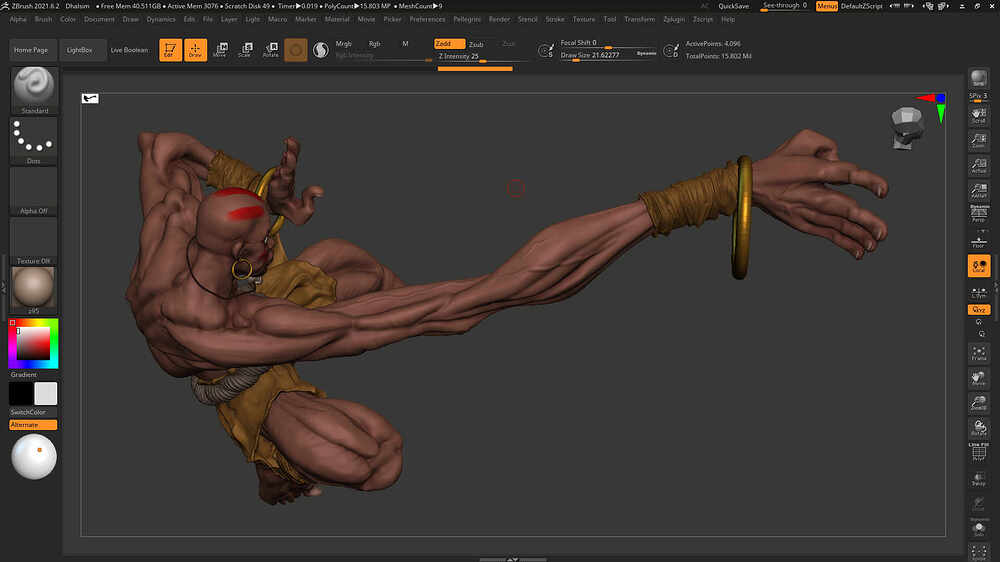Open the Layer menu
Viewport: 1000px width, 562px height.
pos(229,19)
